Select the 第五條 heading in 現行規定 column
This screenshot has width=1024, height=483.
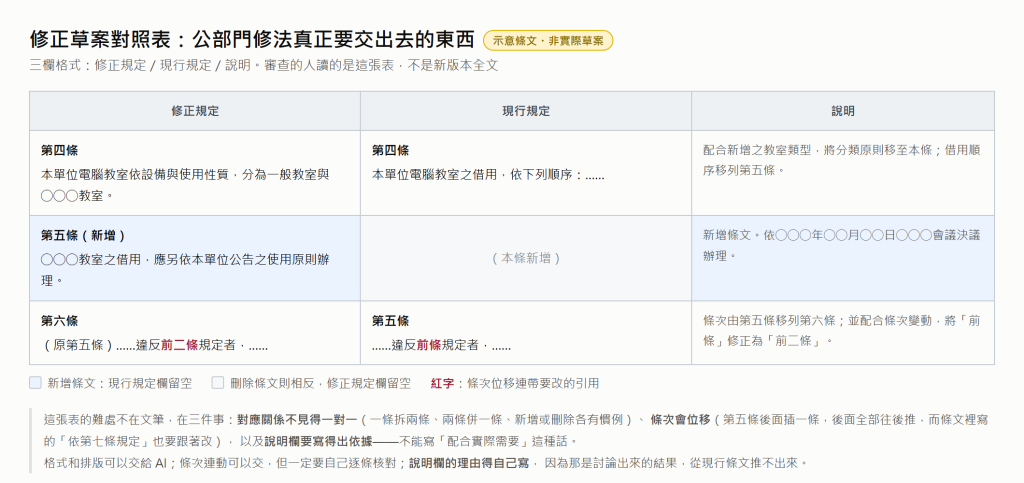click(x=391, y=320)
